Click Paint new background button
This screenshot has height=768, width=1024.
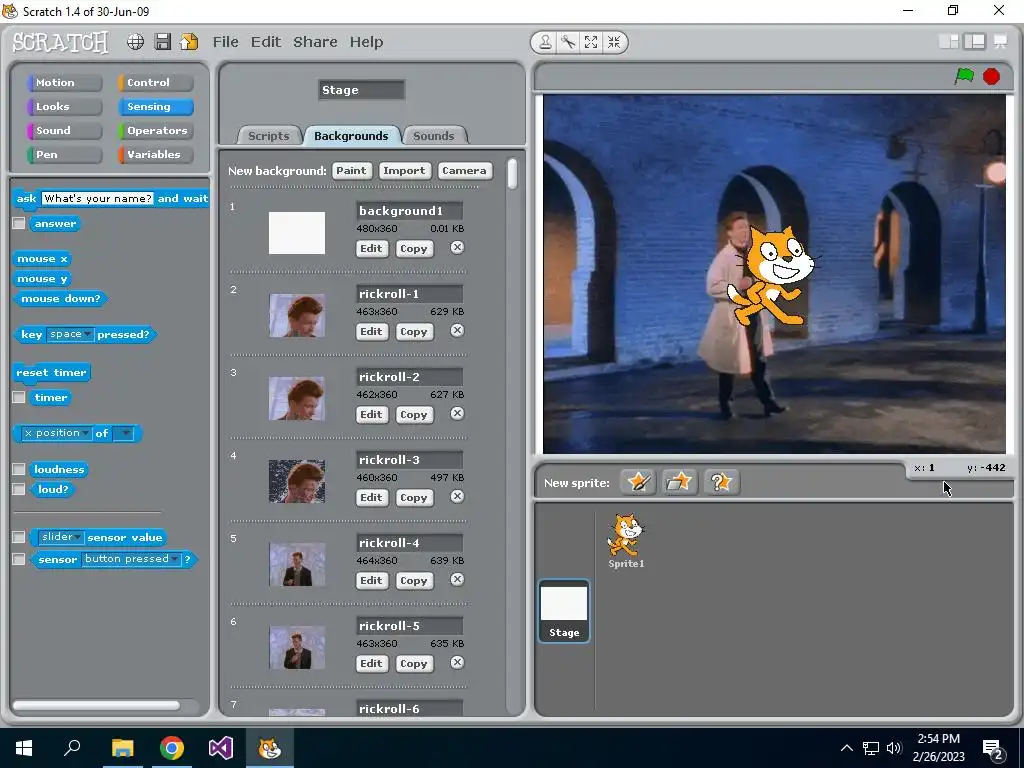coord(351,170)
